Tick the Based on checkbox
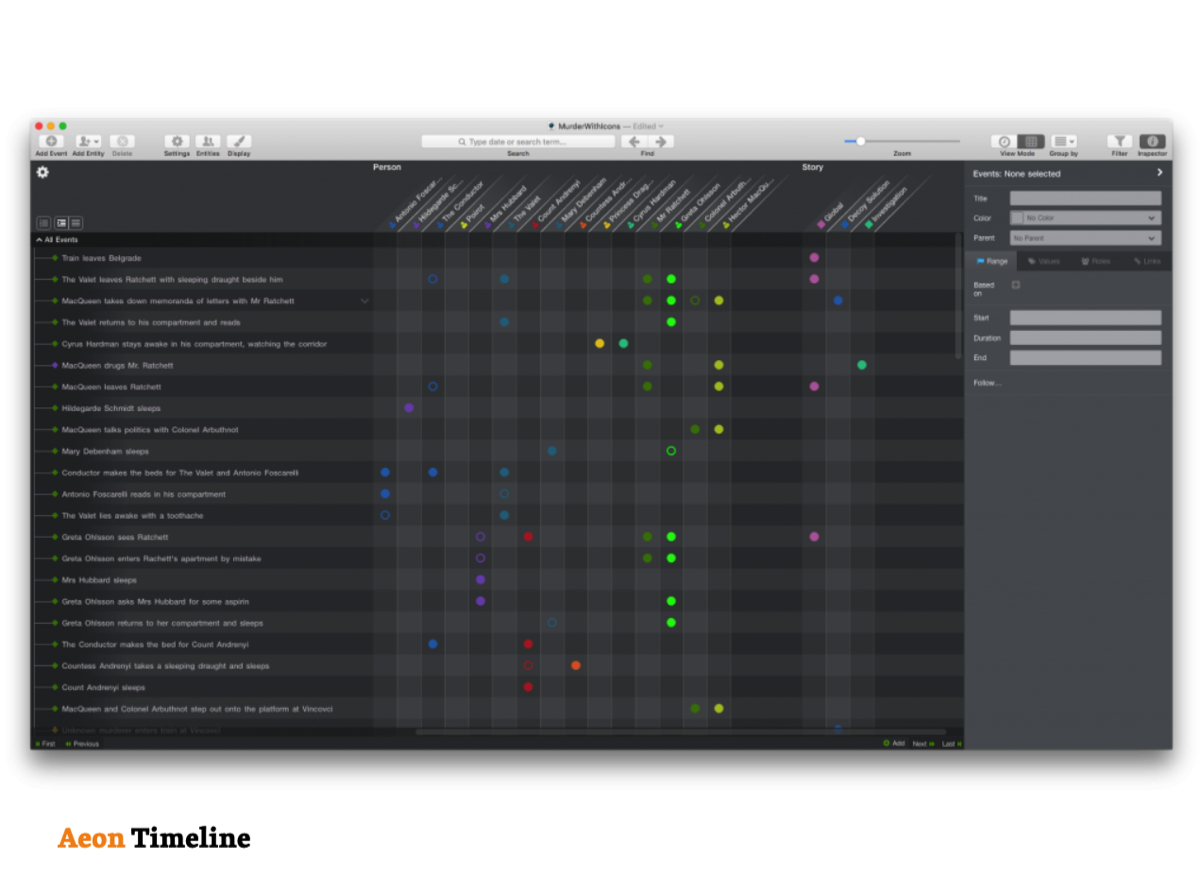1200x894 pixels. point(1016,285)
